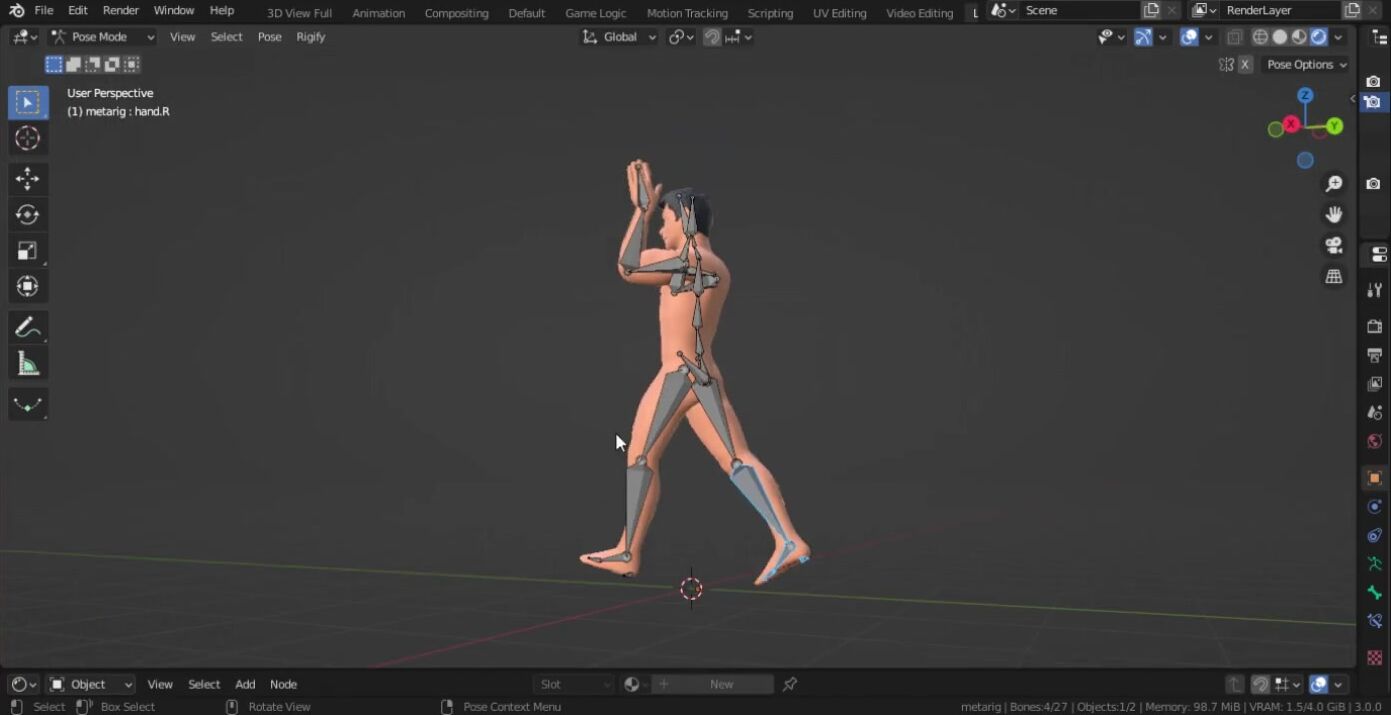
Task: Select the Rotate tool
Action: click(27, 215)
